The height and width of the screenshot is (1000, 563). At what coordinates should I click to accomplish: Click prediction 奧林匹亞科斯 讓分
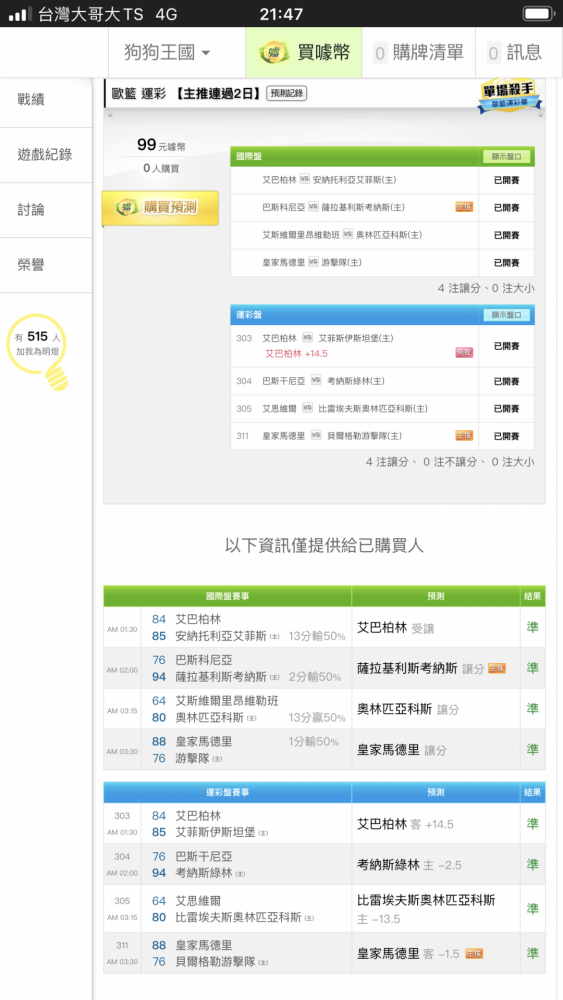(x=408, y=709)
